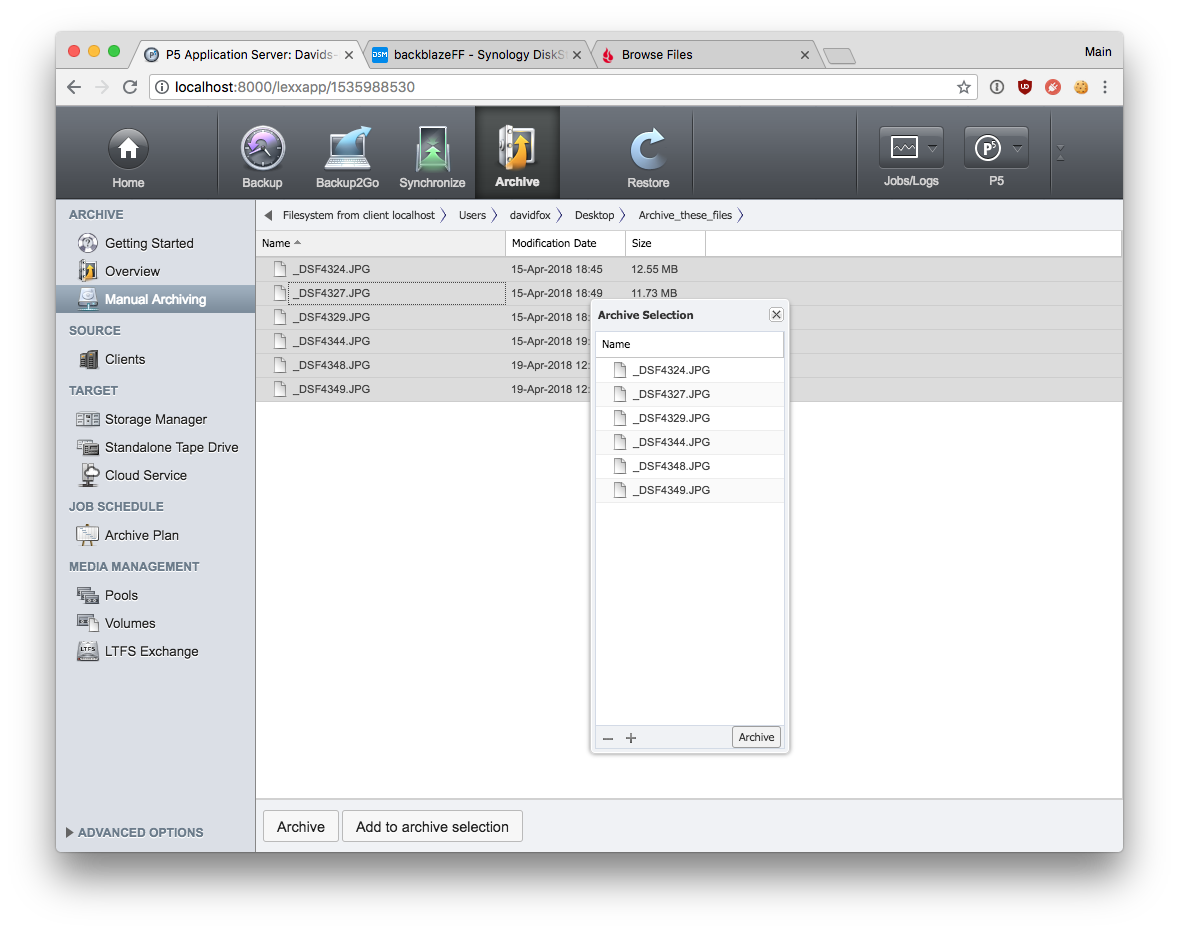This screenshot has height=932, width=1179.
Task: Expand Advanced Options section
Action: pos(135,832)
